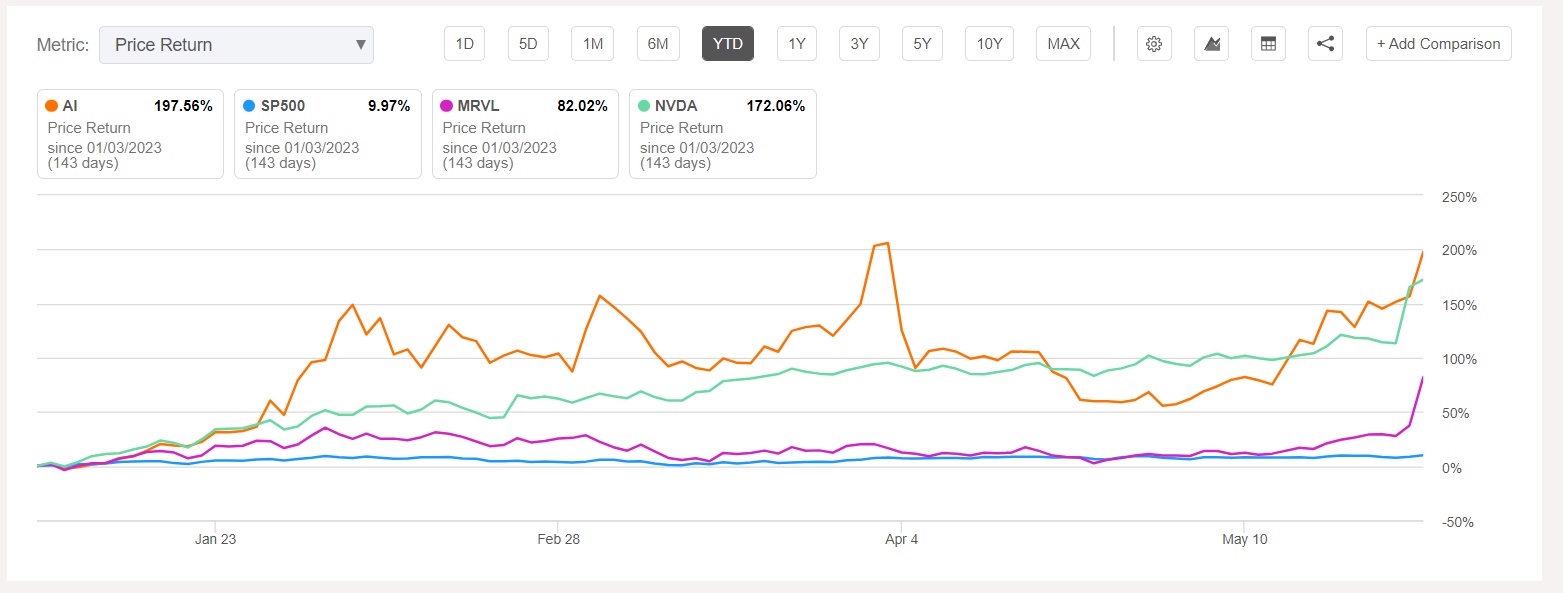Image resolution: width=1563 pixels, height=593 pixels.
Task: Select the MAX time range
Action: coord(1063,44)
